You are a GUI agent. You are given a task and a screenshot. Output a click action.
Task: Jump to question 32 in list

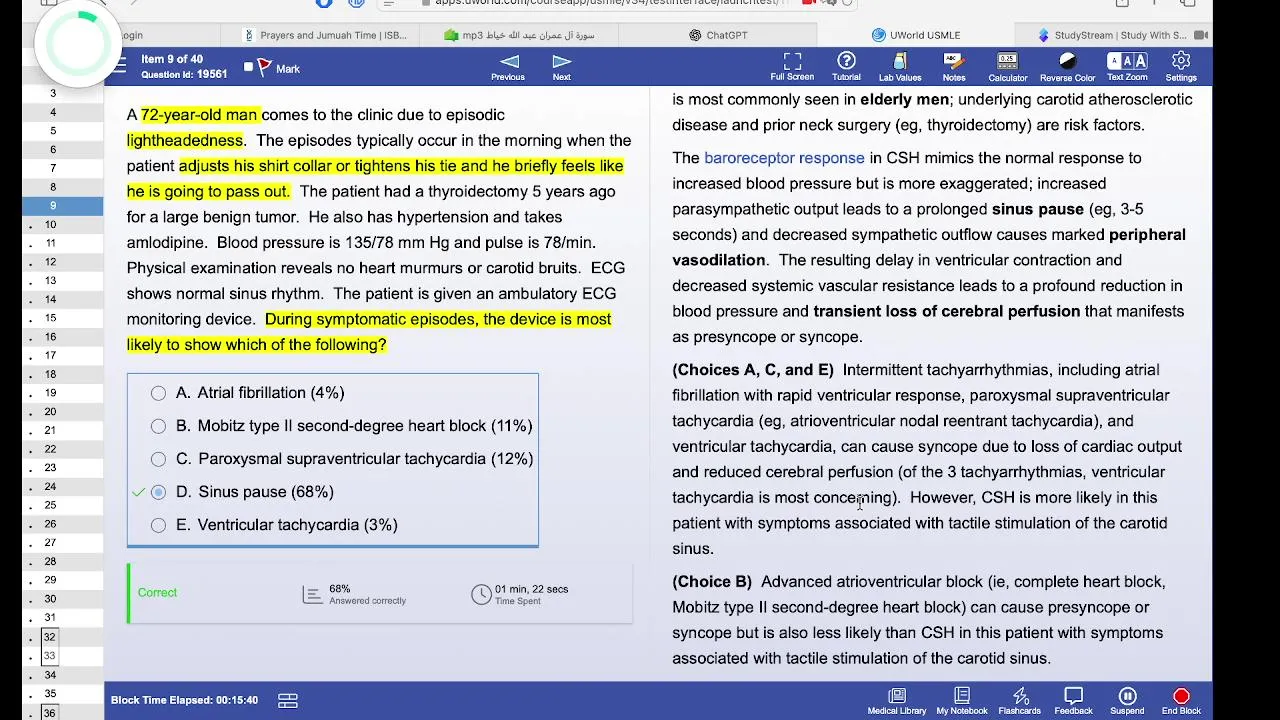50,637
